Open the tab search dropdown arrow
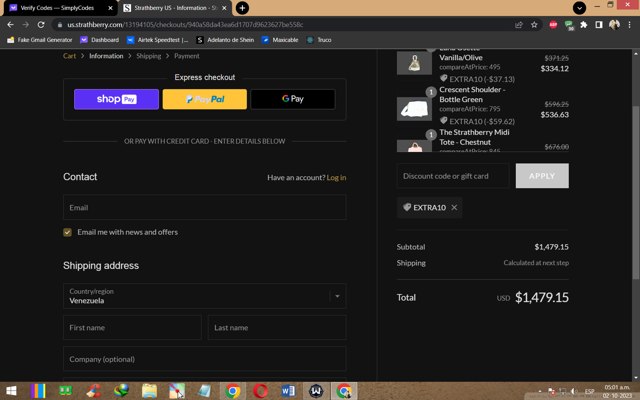The width and height of the screenshot is (640, 400). tap(579, 8)
